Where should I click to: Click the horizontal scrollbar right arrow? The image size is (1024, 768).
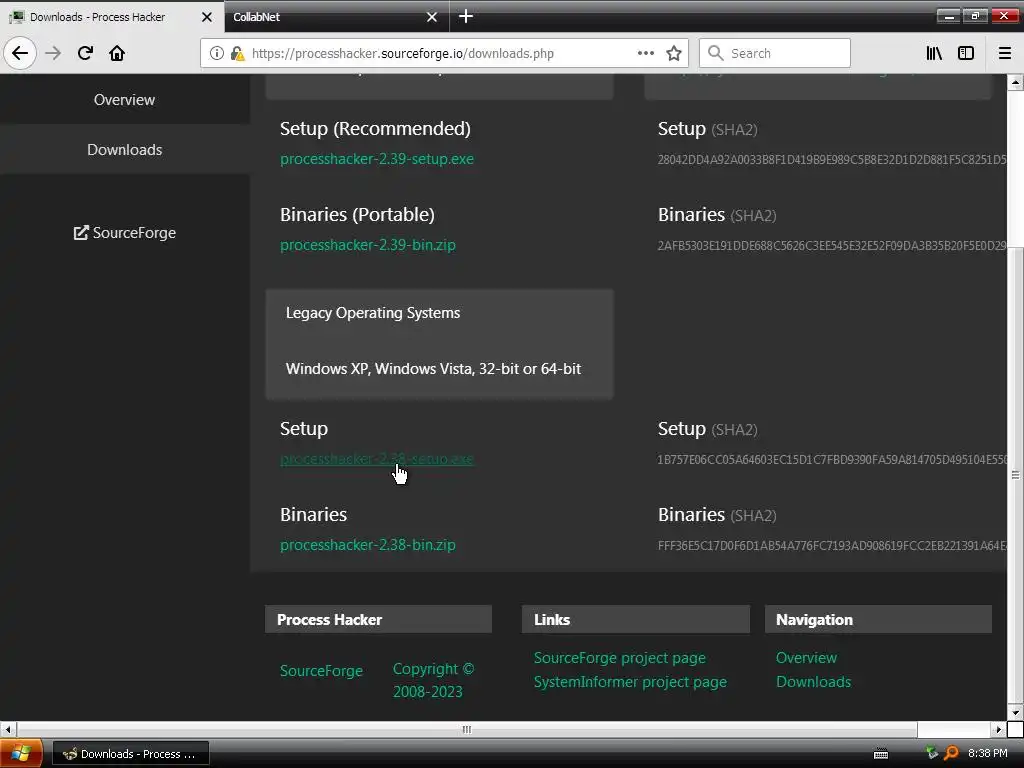[999, 729]
